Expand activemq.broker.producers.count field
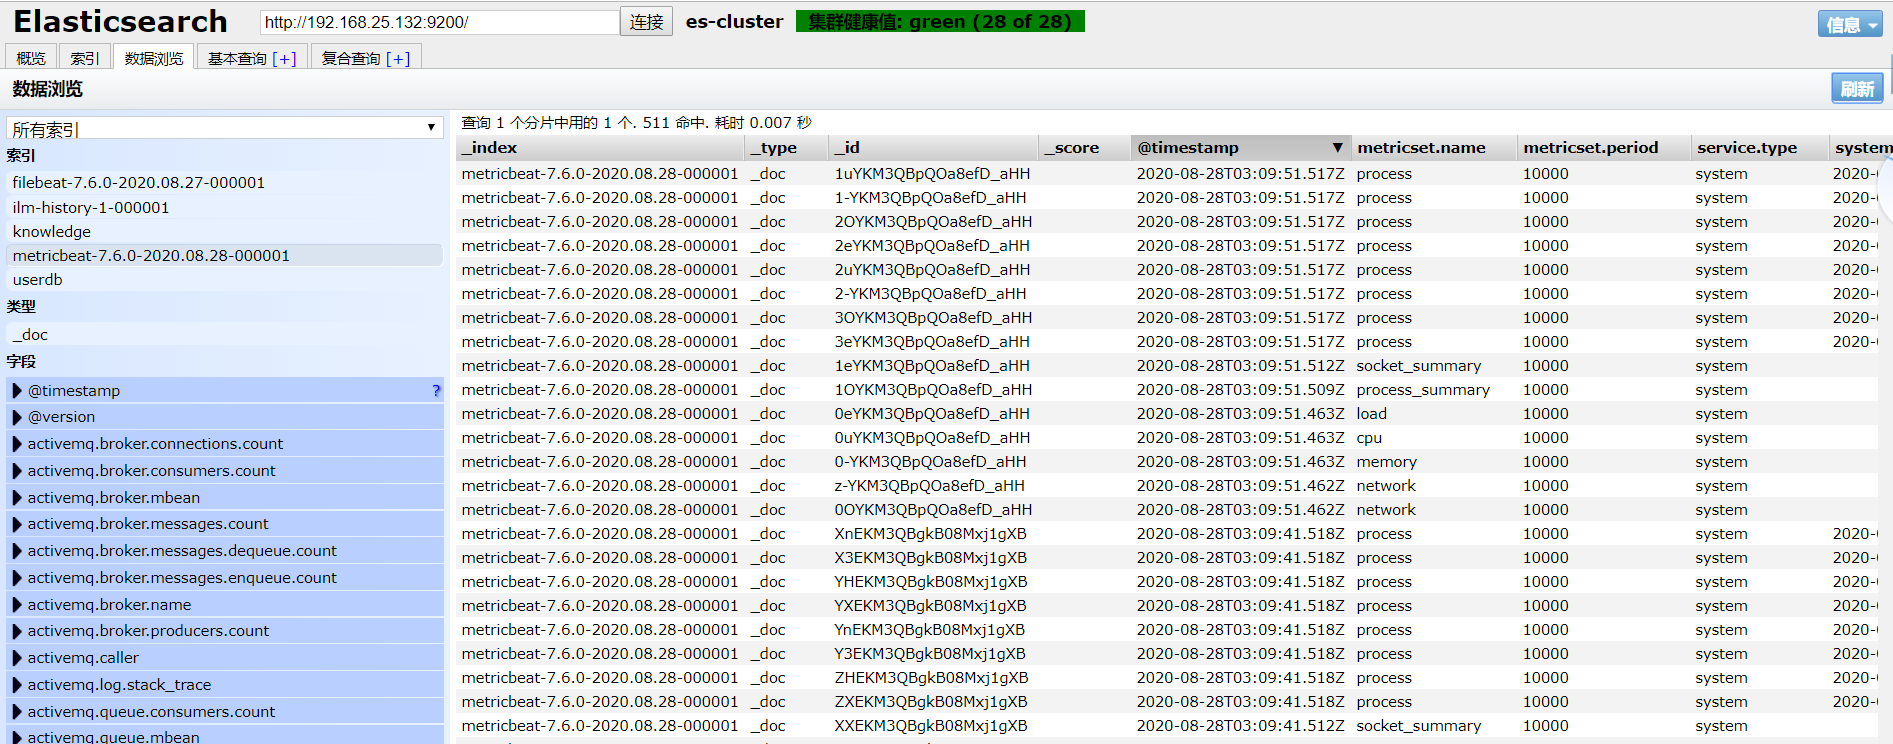The width and height of the screenshot is (1893, 744). click(x=17, y=631)
